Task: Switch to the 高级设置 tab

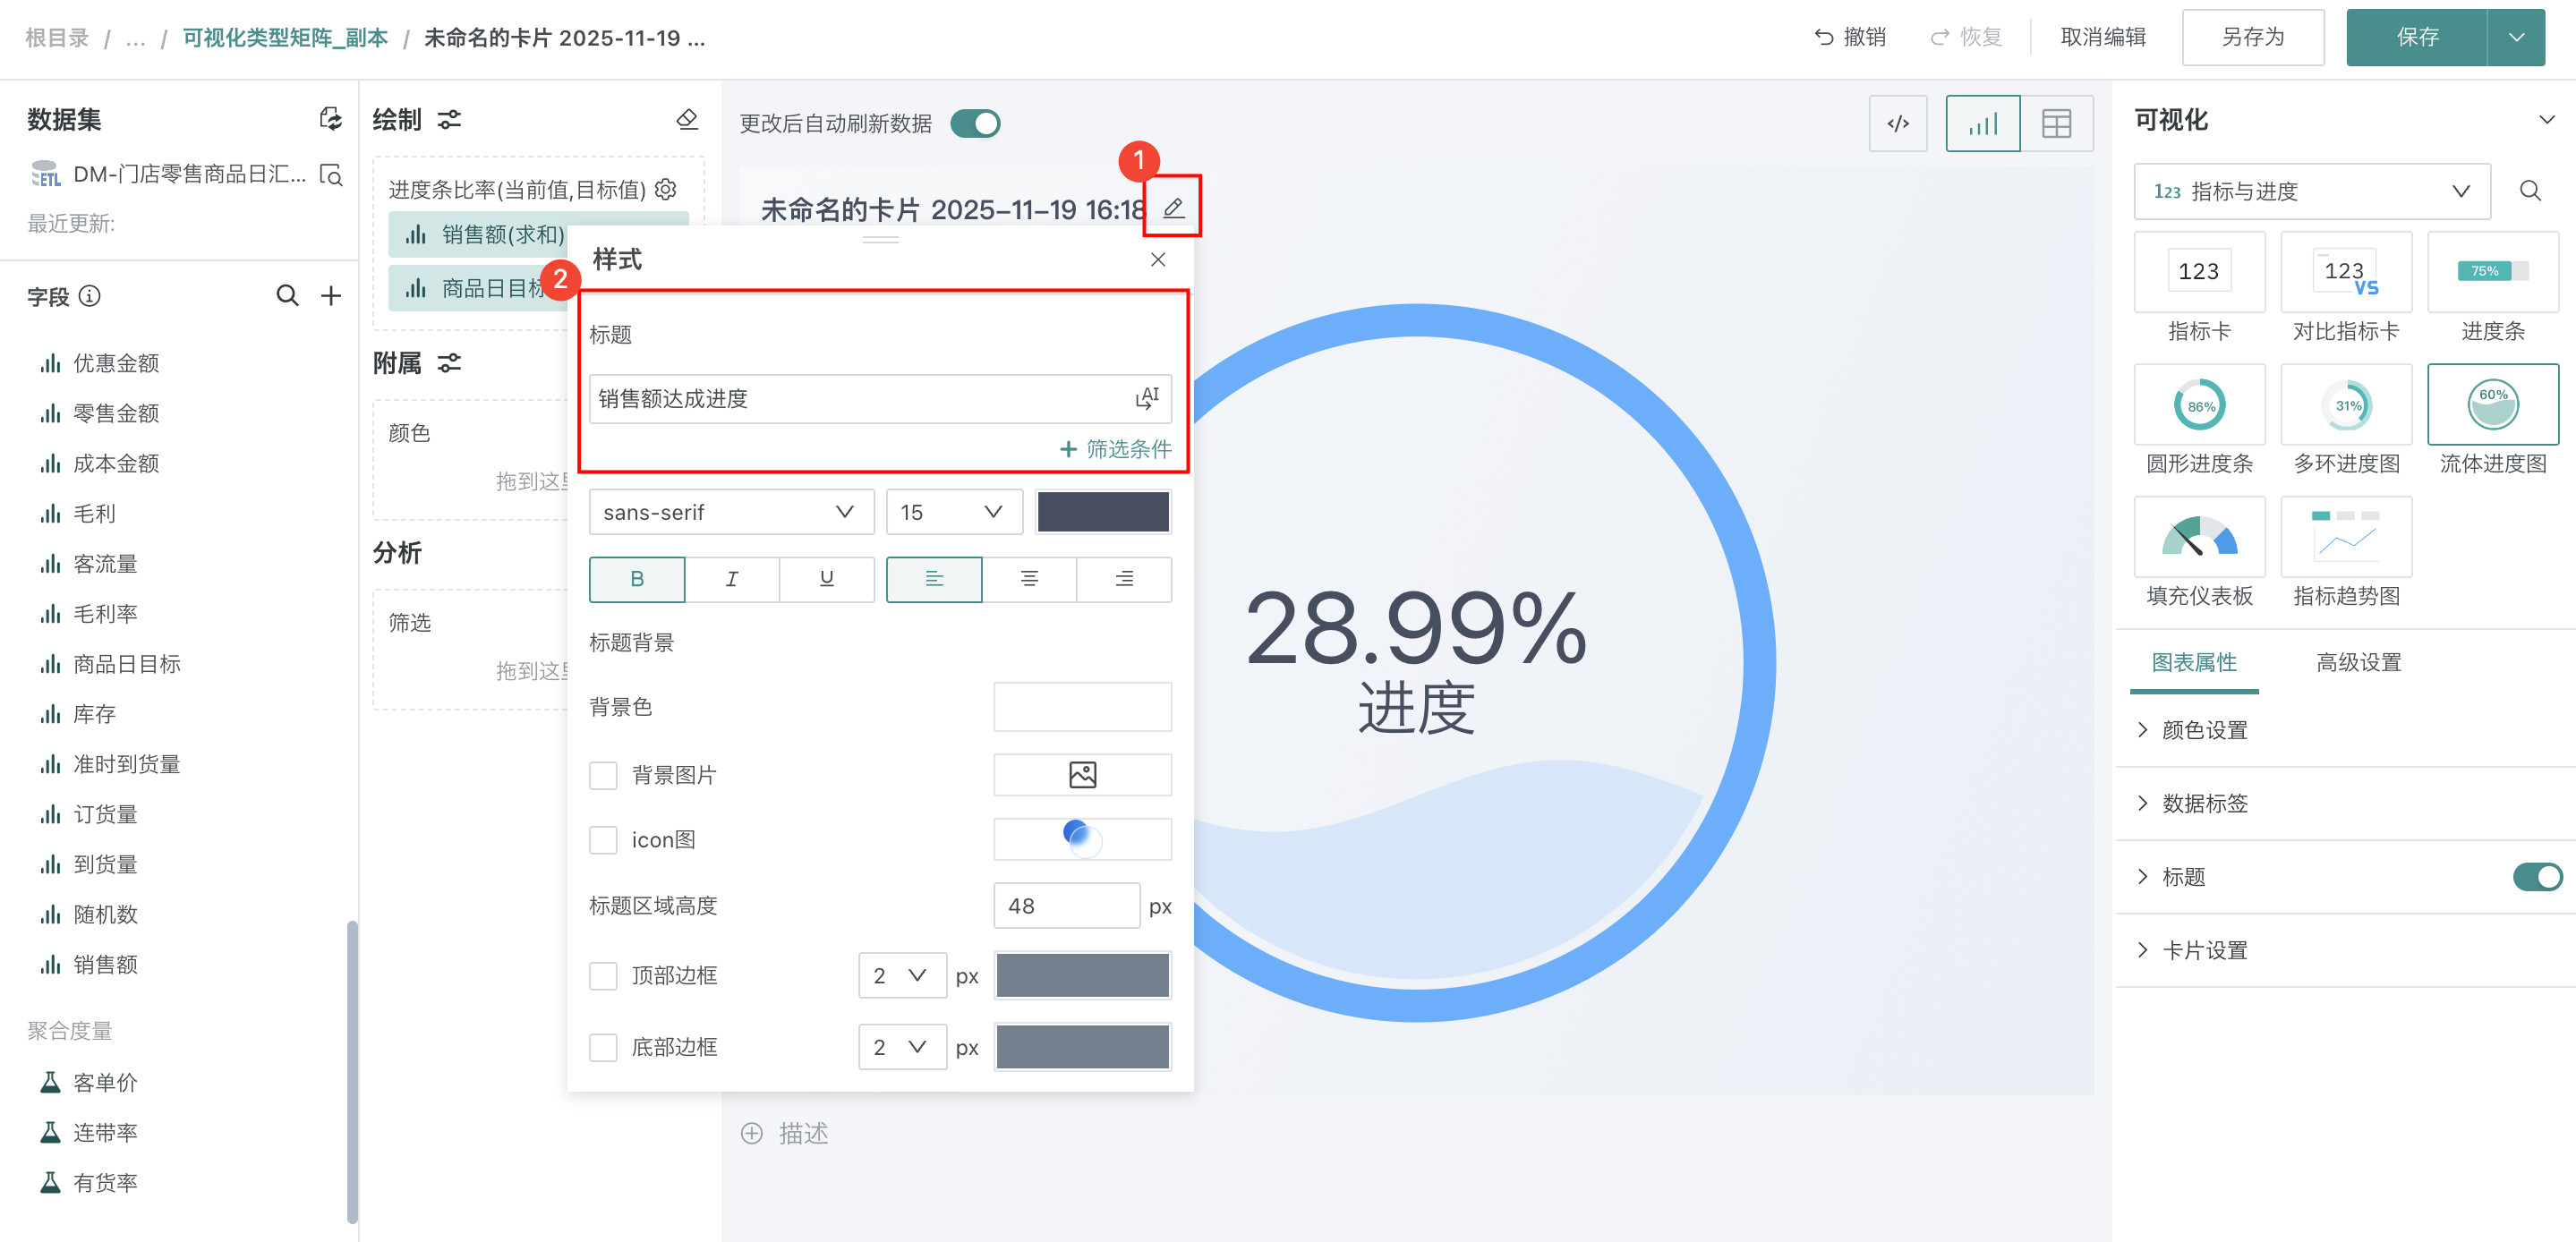Action: point(2358,662)
